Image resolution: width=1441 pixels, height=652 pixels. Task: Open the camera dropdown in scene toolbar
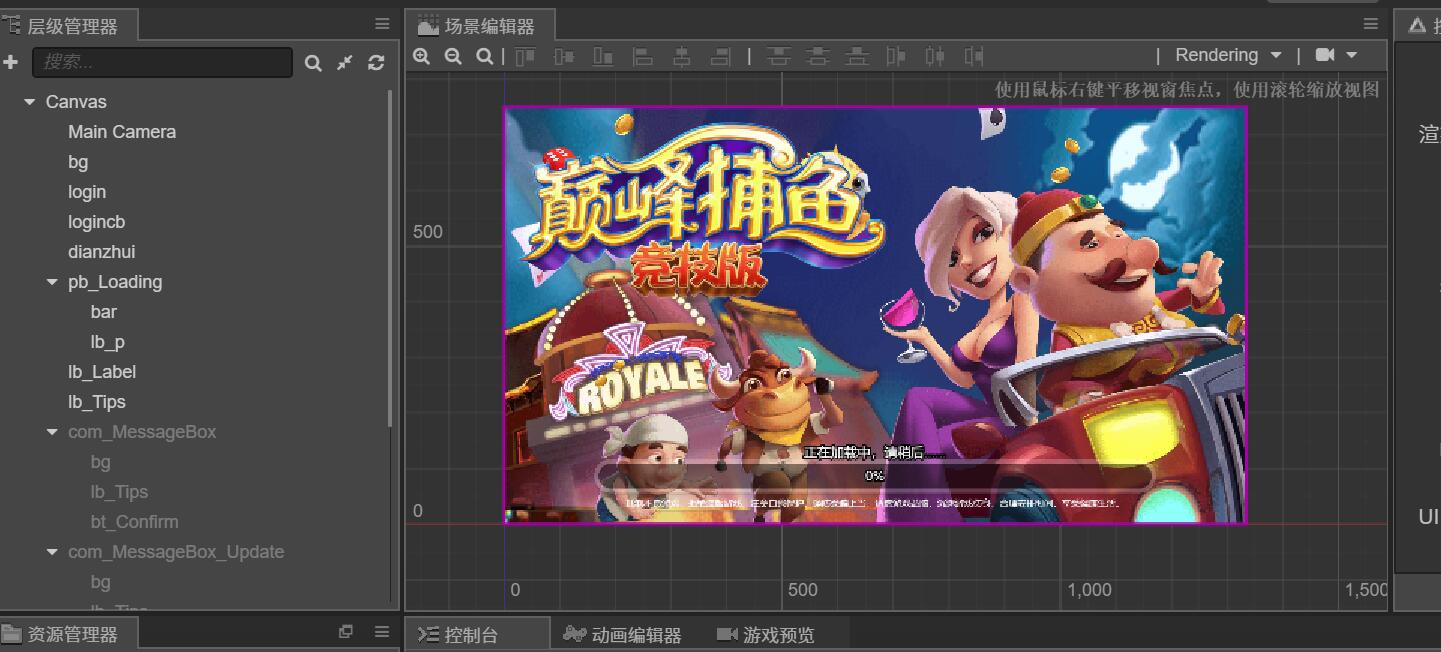(1336, 55)
